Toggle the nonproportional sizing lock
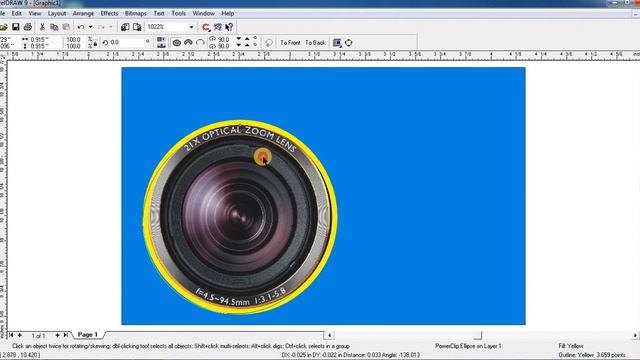This screenshot has width=640, height=360. click(95, 43)
